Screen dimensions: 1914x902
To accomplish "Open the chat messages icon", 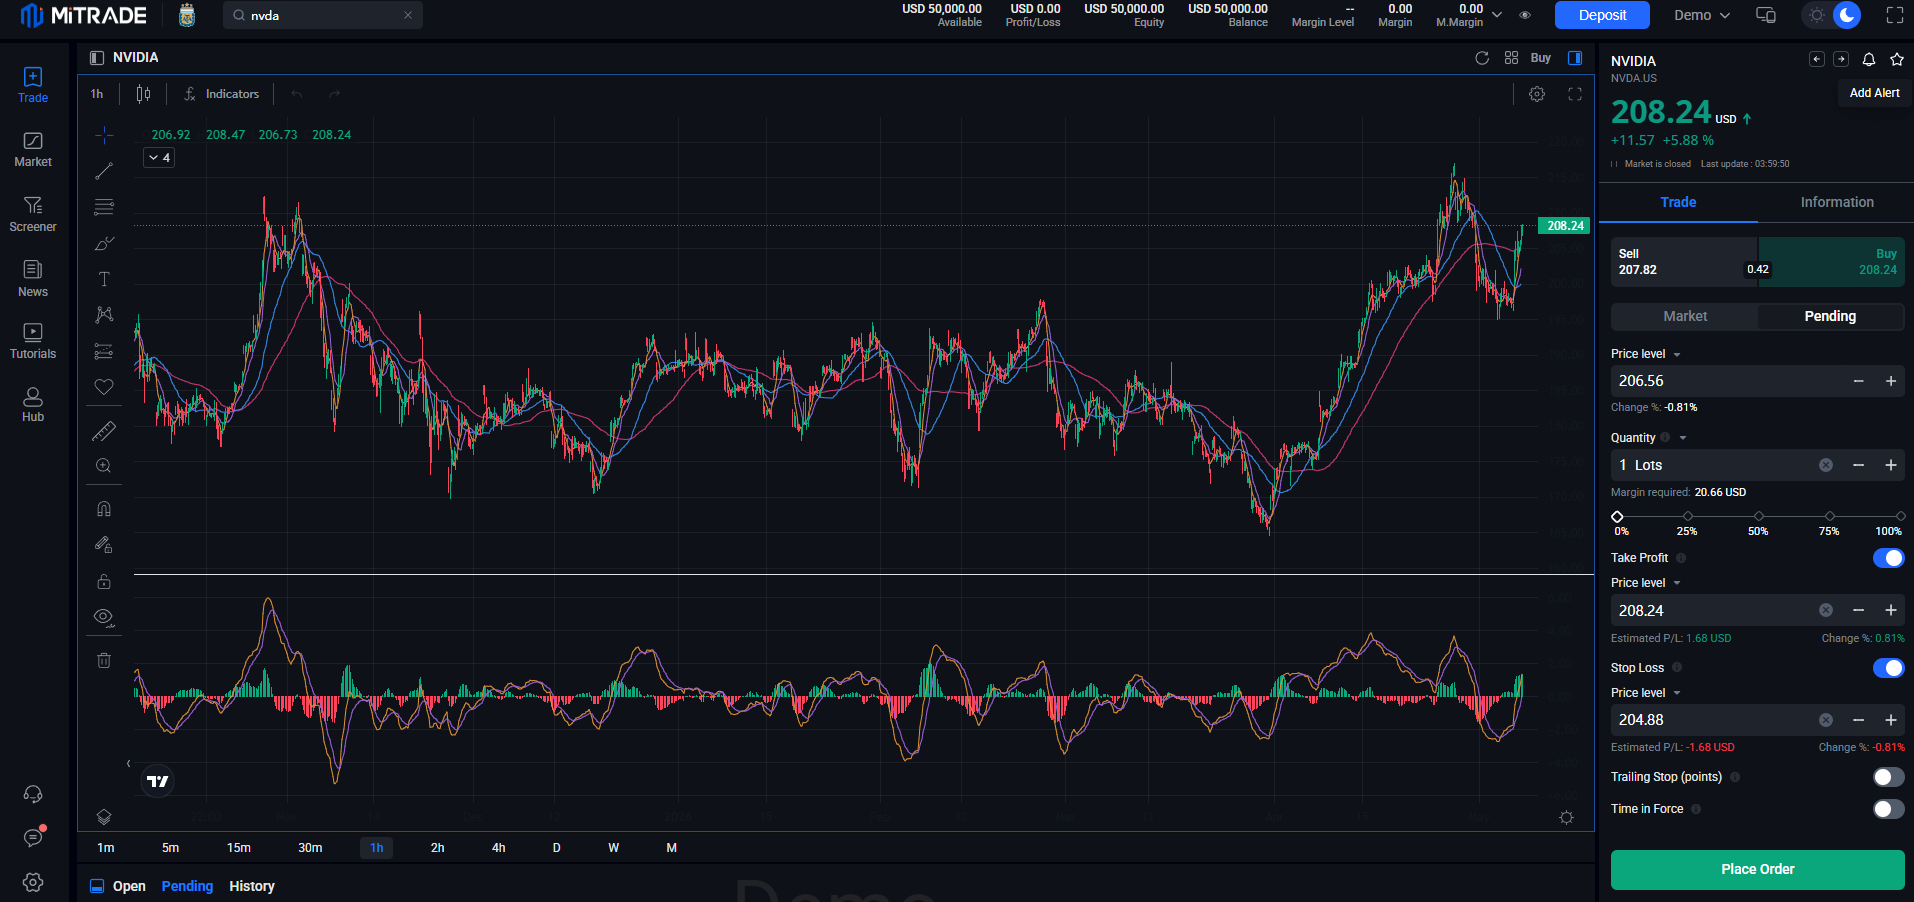I will [x=33, y=838].
